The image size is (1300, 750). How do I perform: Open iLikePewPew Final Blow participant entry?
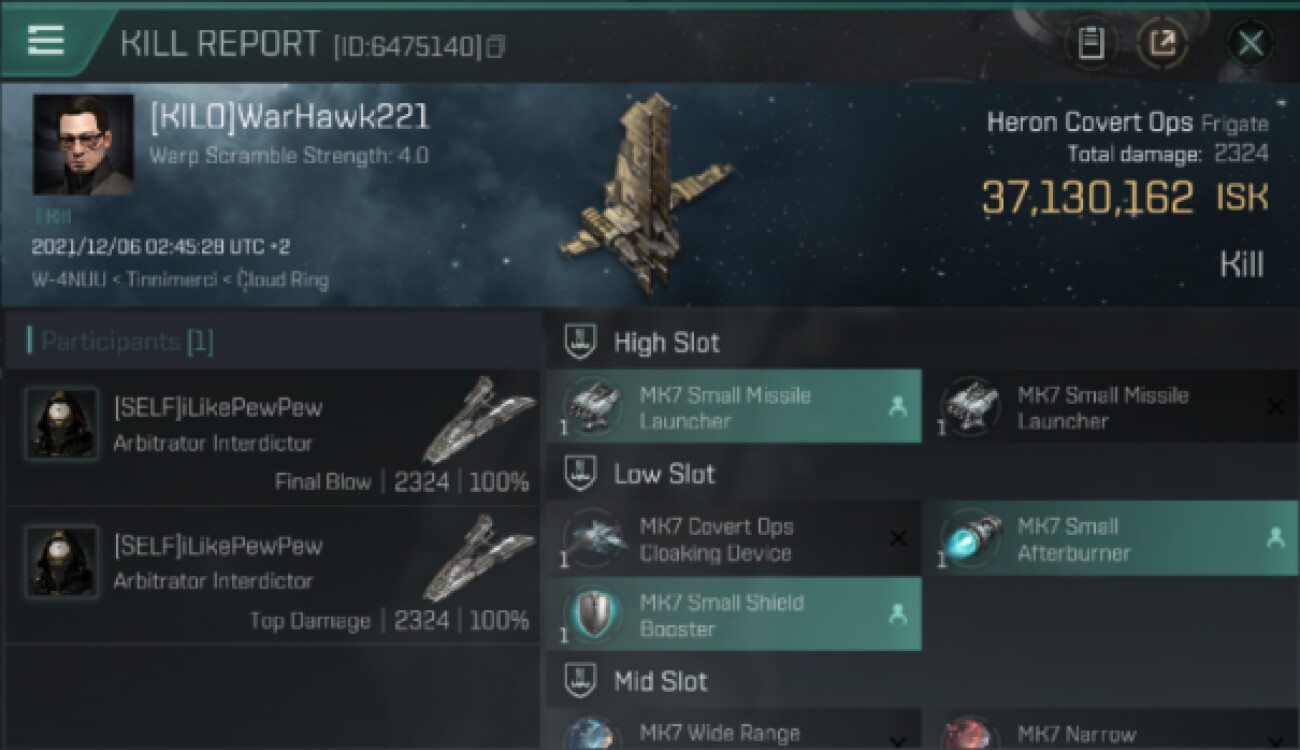click(x=272, y=437)
